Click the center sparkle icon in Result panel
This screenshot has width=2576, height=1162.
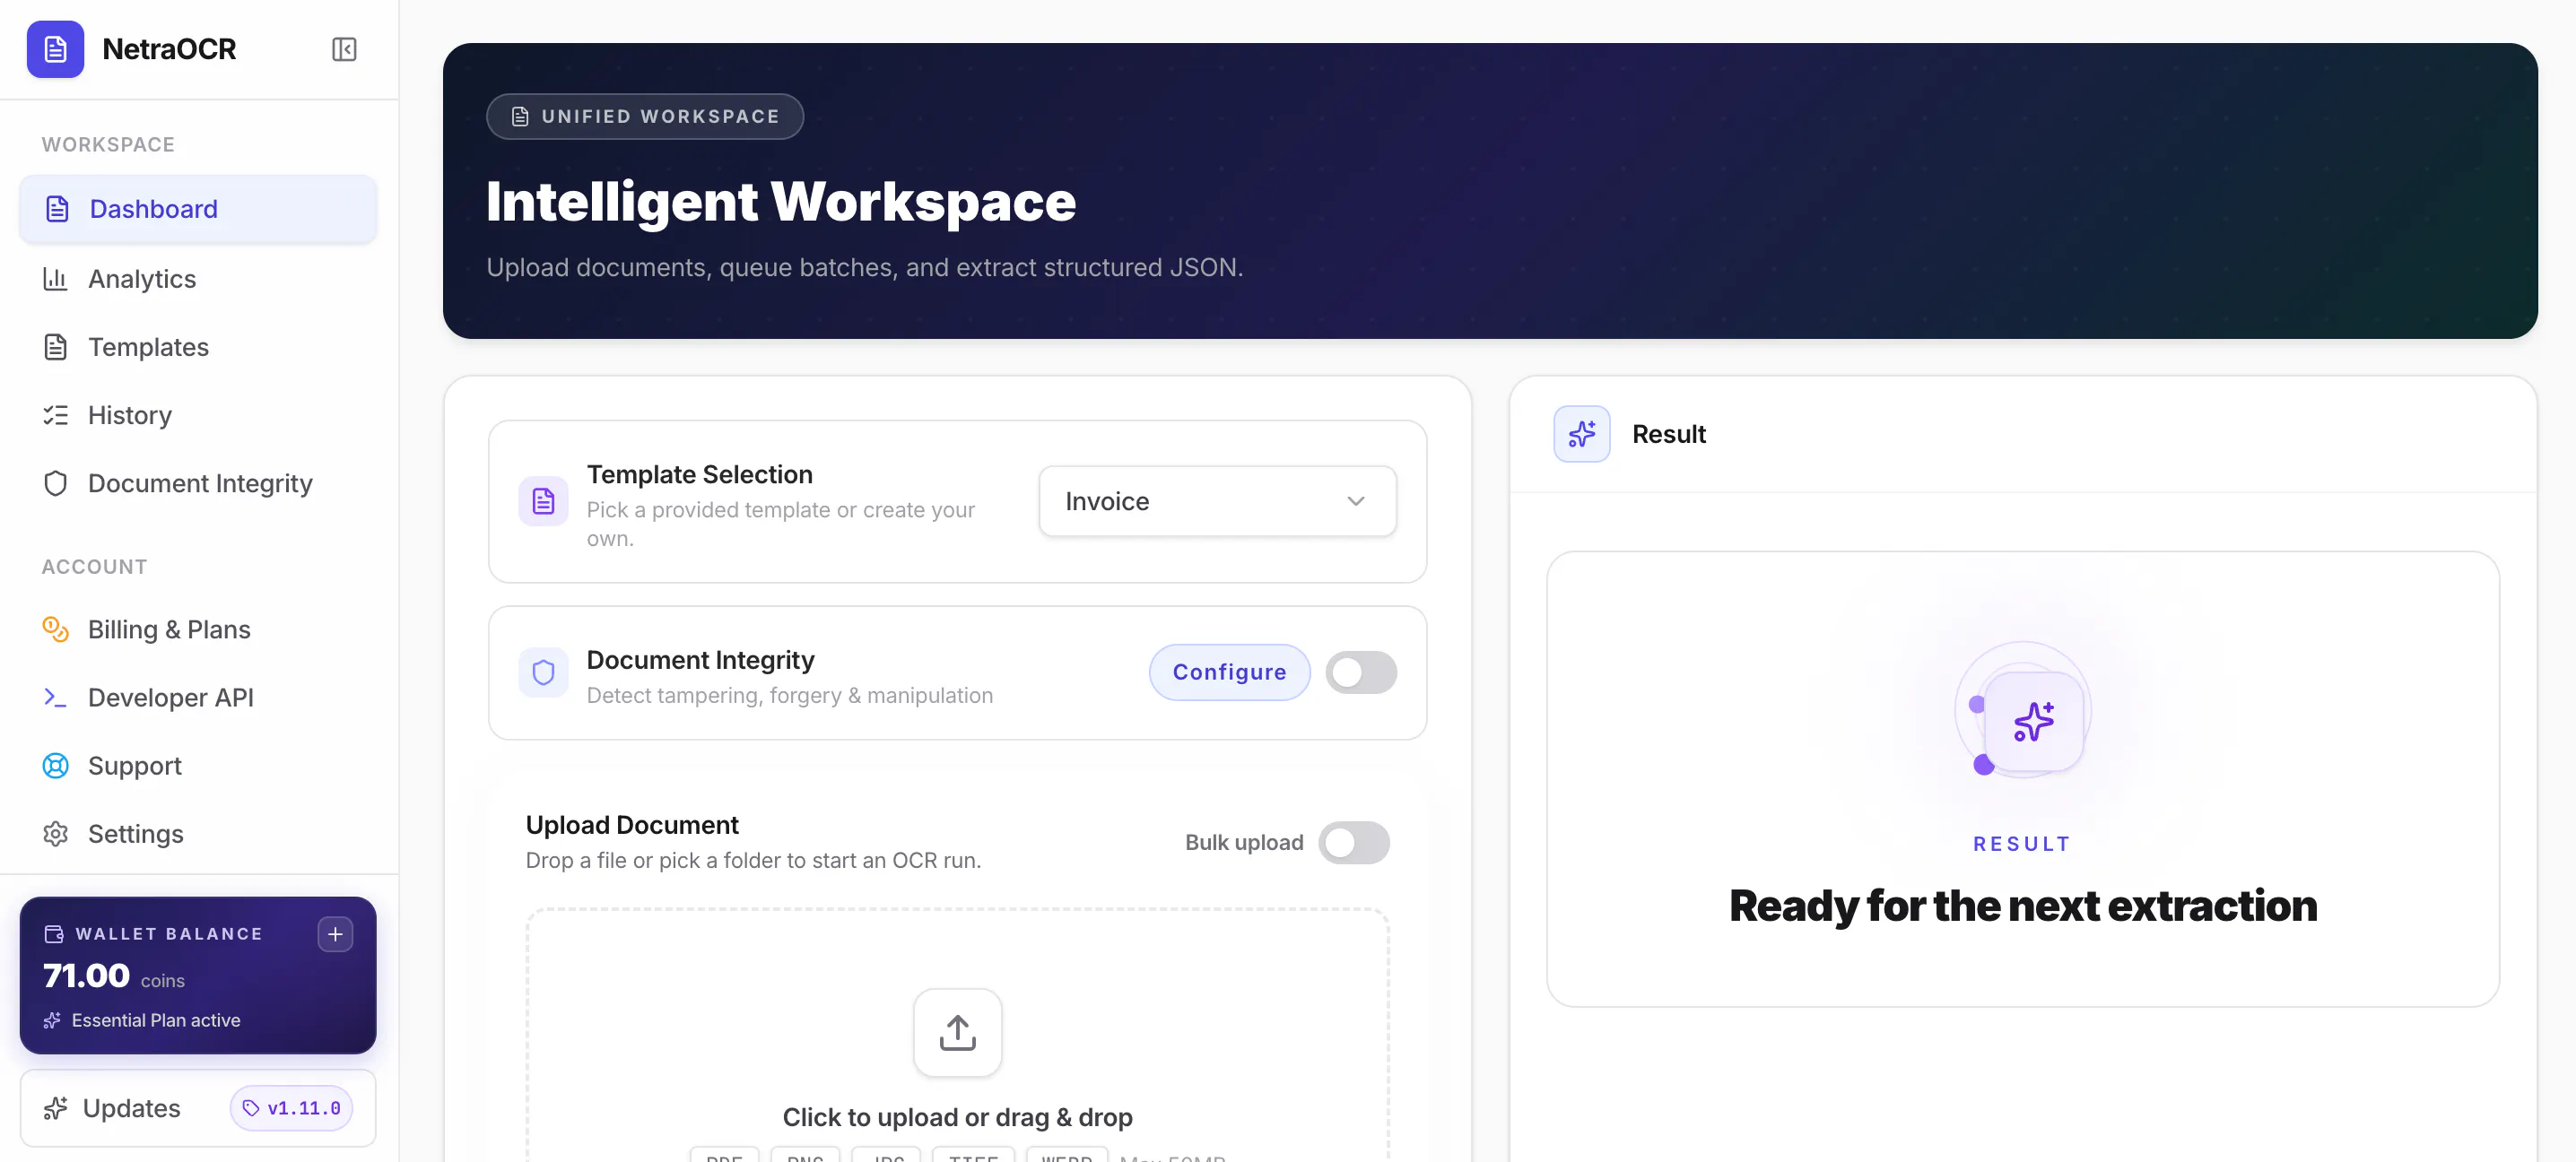pos(2033,721)
